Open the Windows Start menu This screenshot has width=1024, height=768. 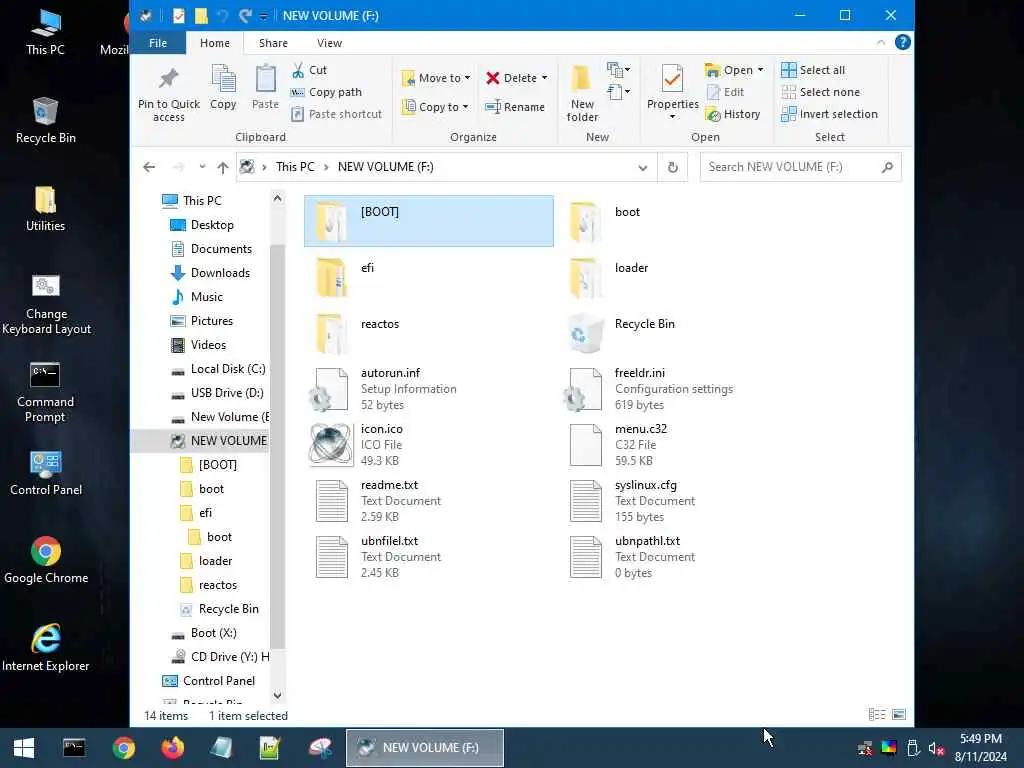[24, 748]
